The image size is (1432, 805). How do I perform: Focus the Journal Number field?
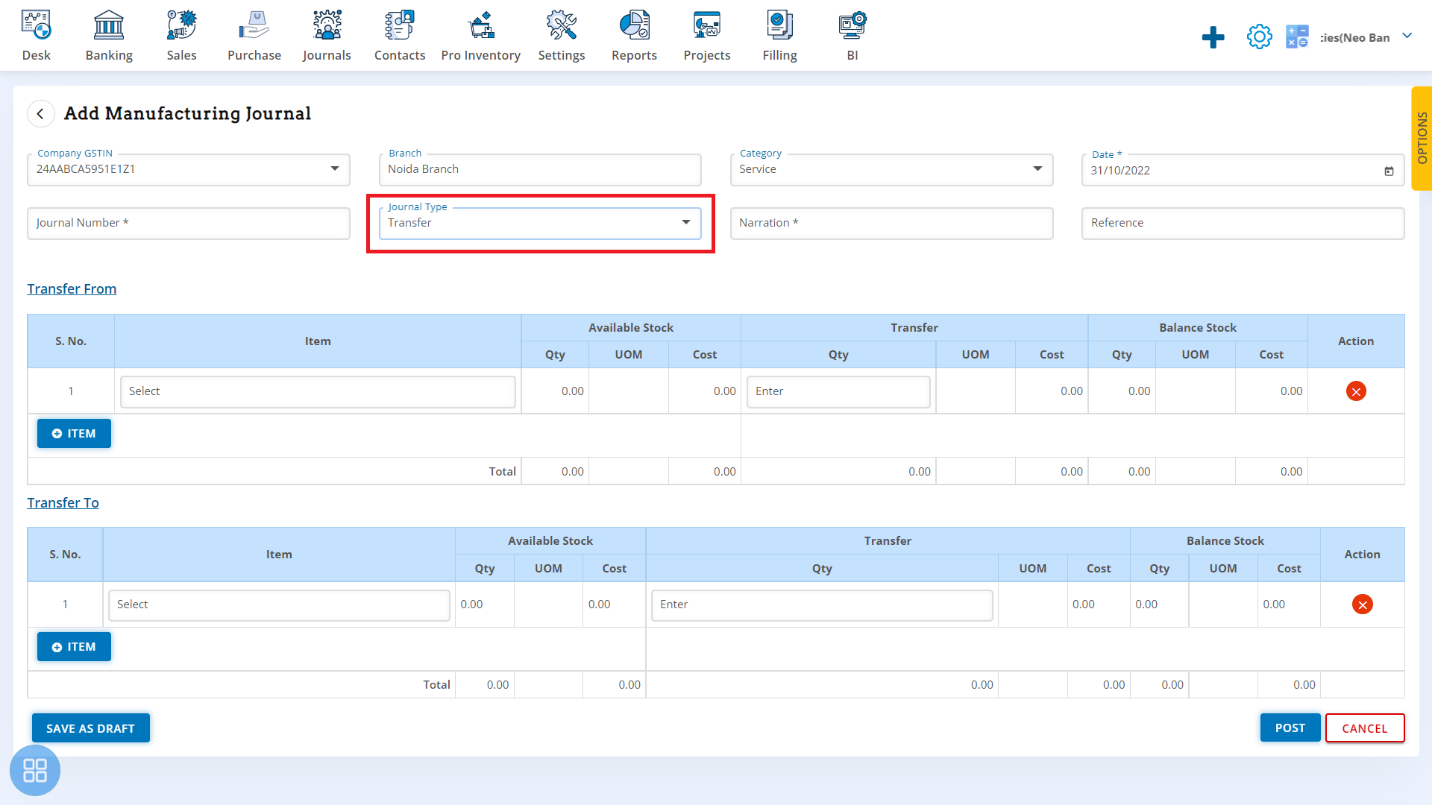tap(189, 223)
